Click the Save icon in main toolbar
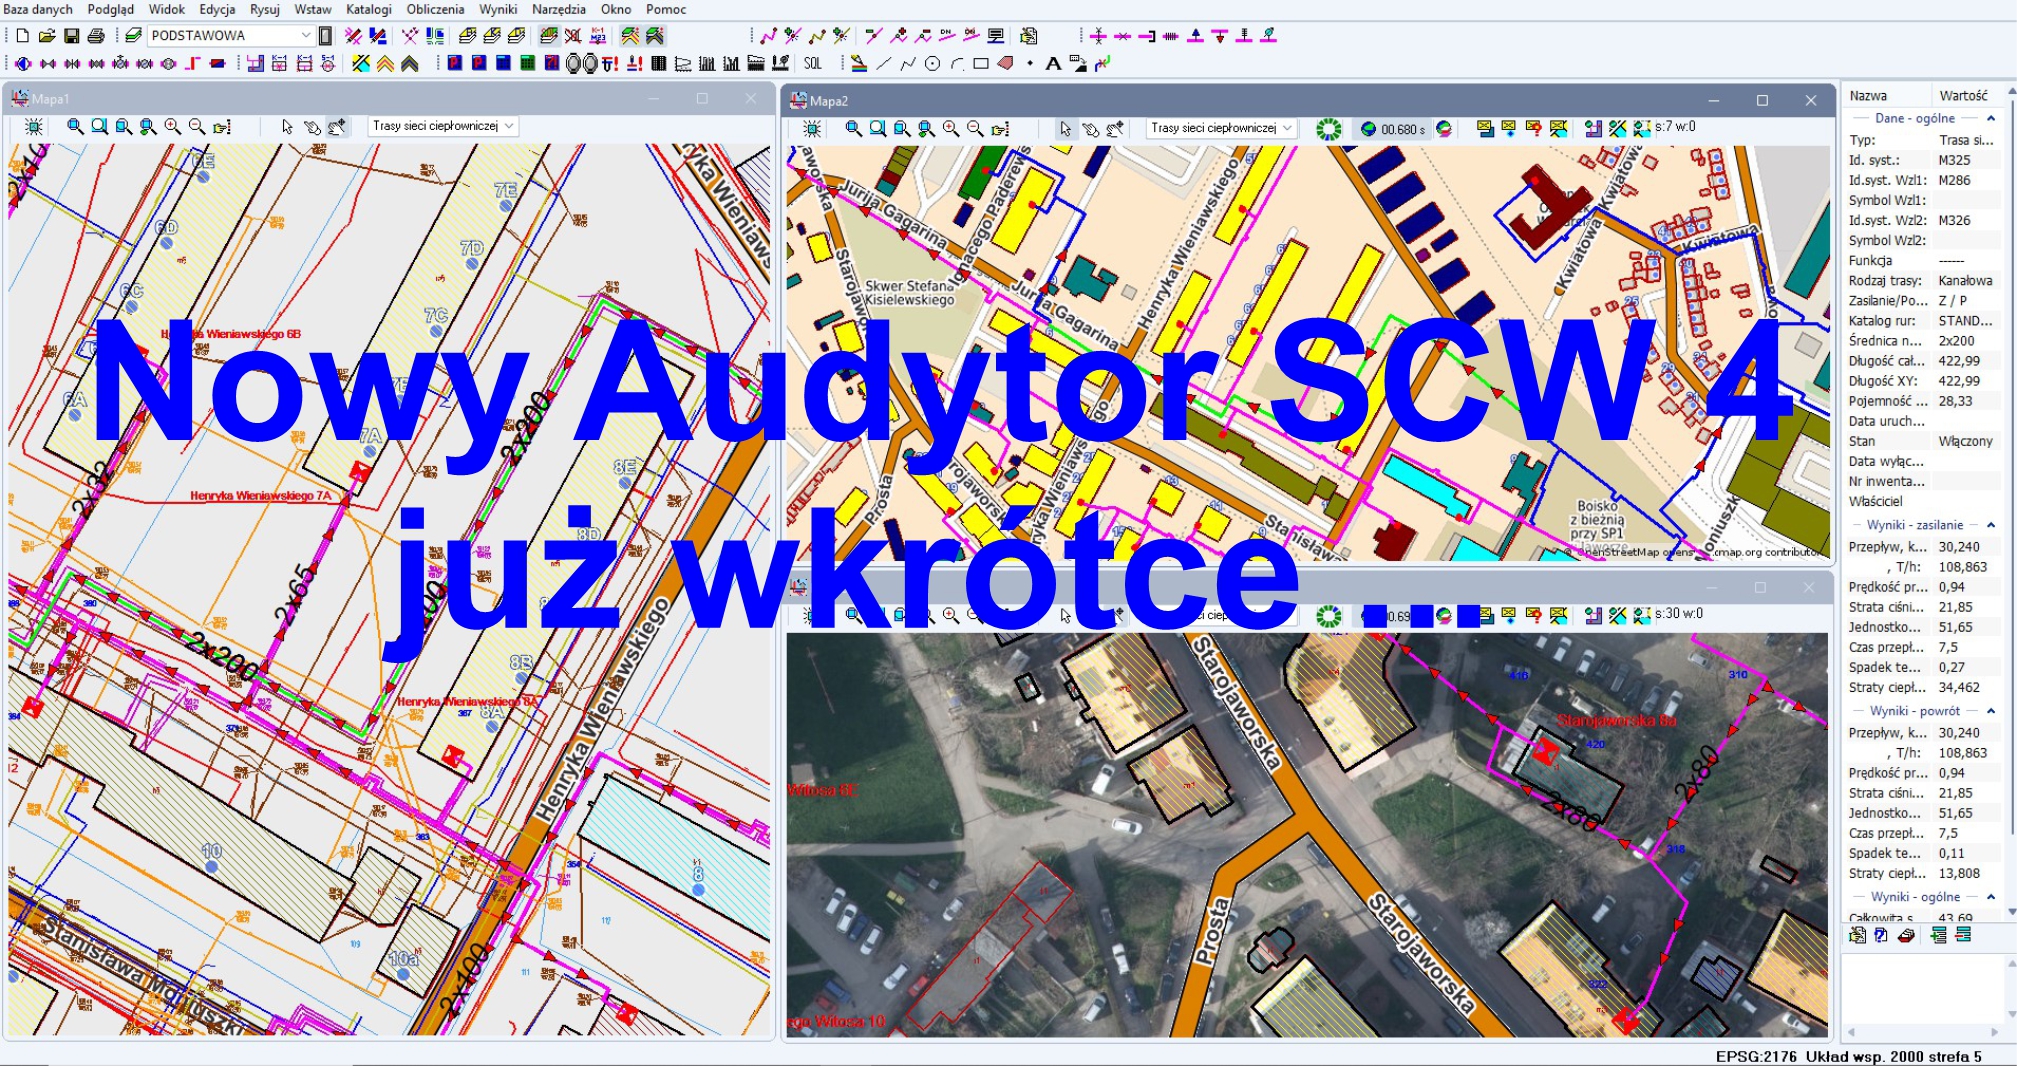 click(x=71, y=36)
